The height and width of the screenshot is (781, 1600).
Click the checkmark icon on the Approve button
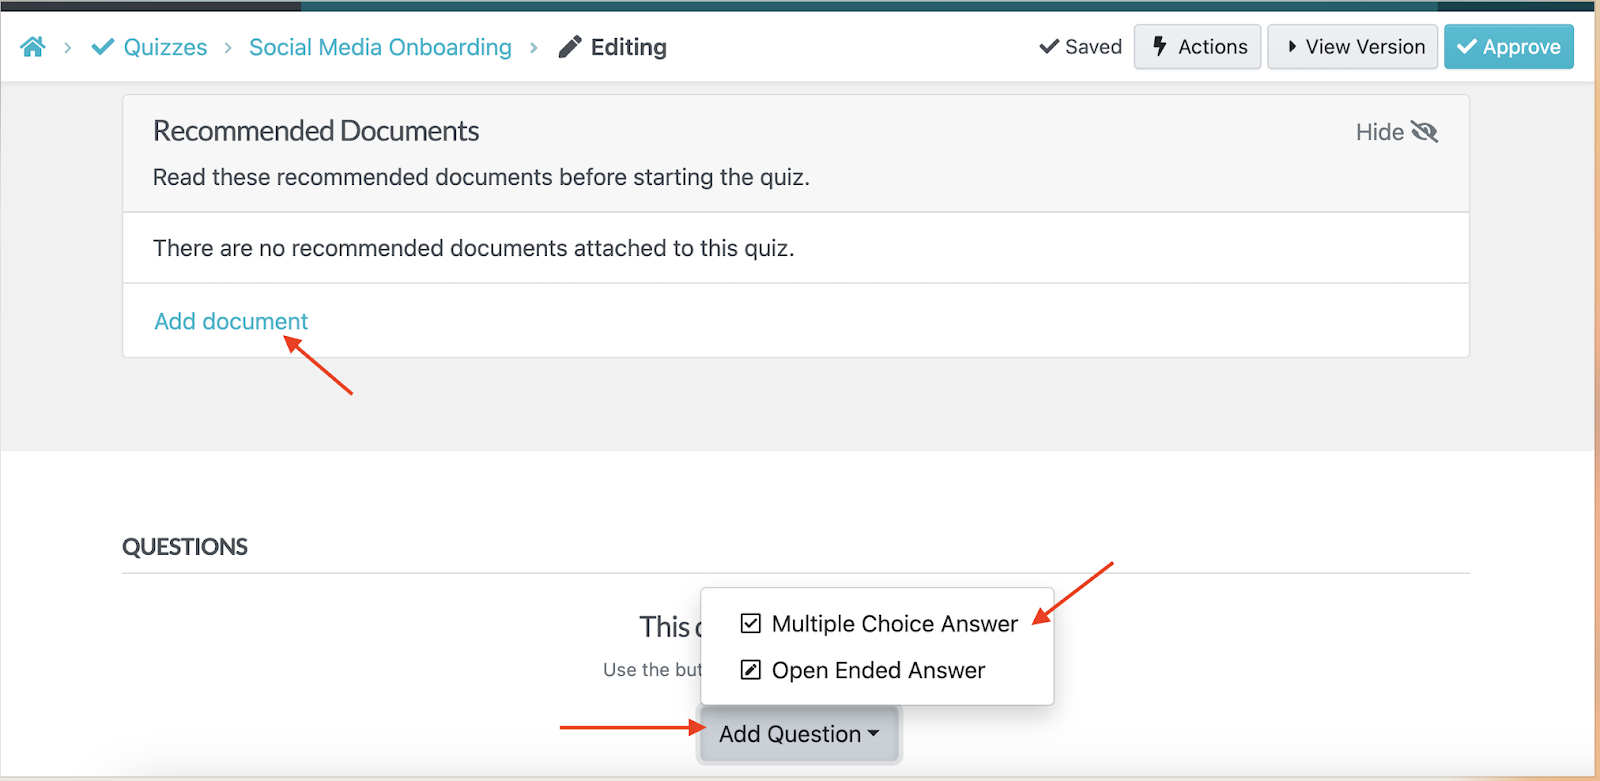point(1466,46)
